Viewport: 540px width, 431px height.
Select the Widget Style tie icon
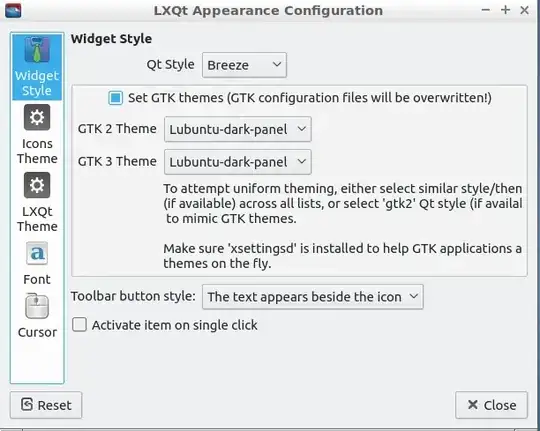coord(37,50)
